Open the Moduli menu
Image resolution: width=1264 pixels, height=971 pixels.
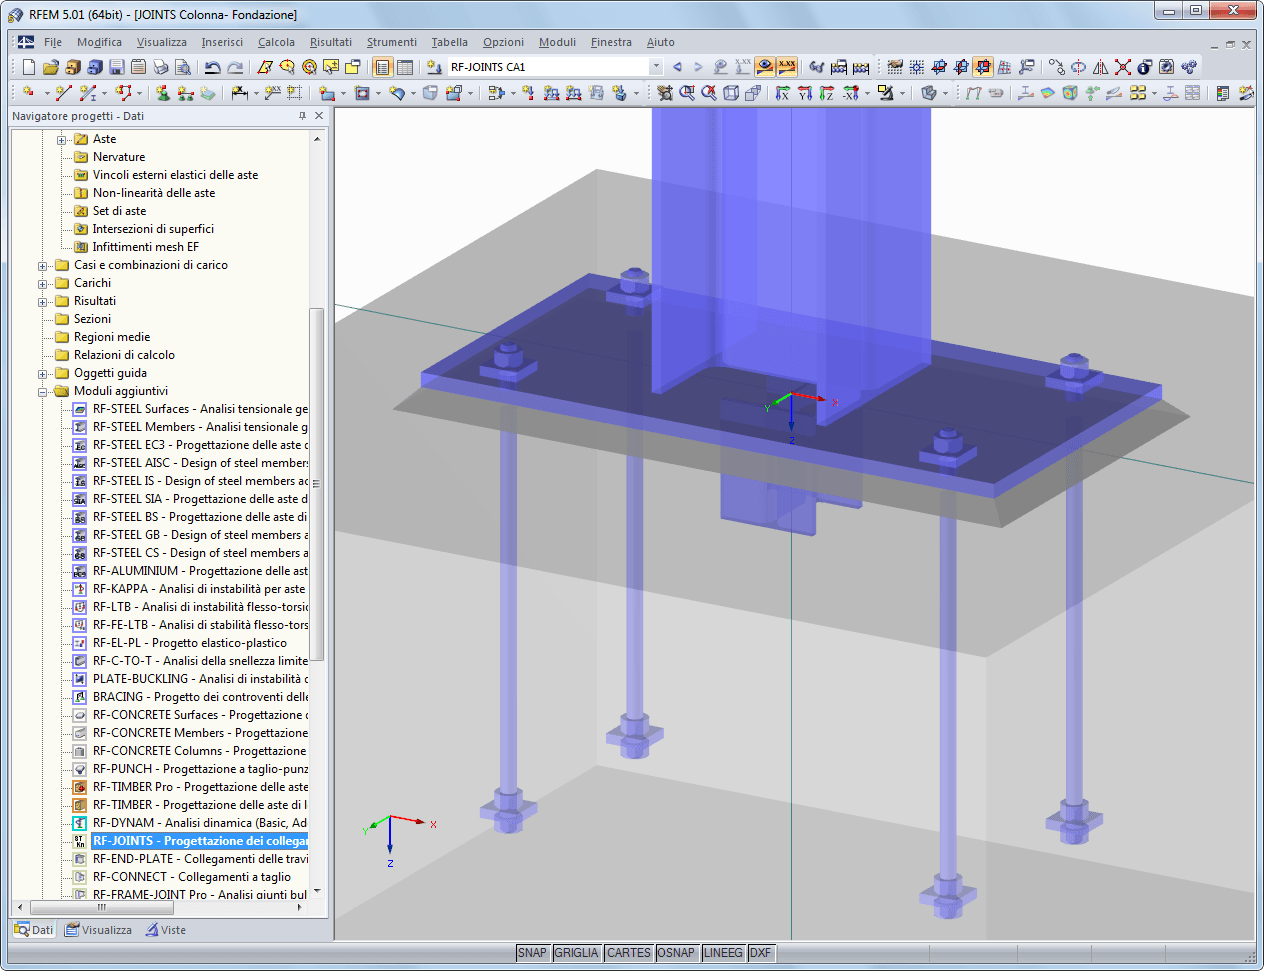click(x=557, y=42)
